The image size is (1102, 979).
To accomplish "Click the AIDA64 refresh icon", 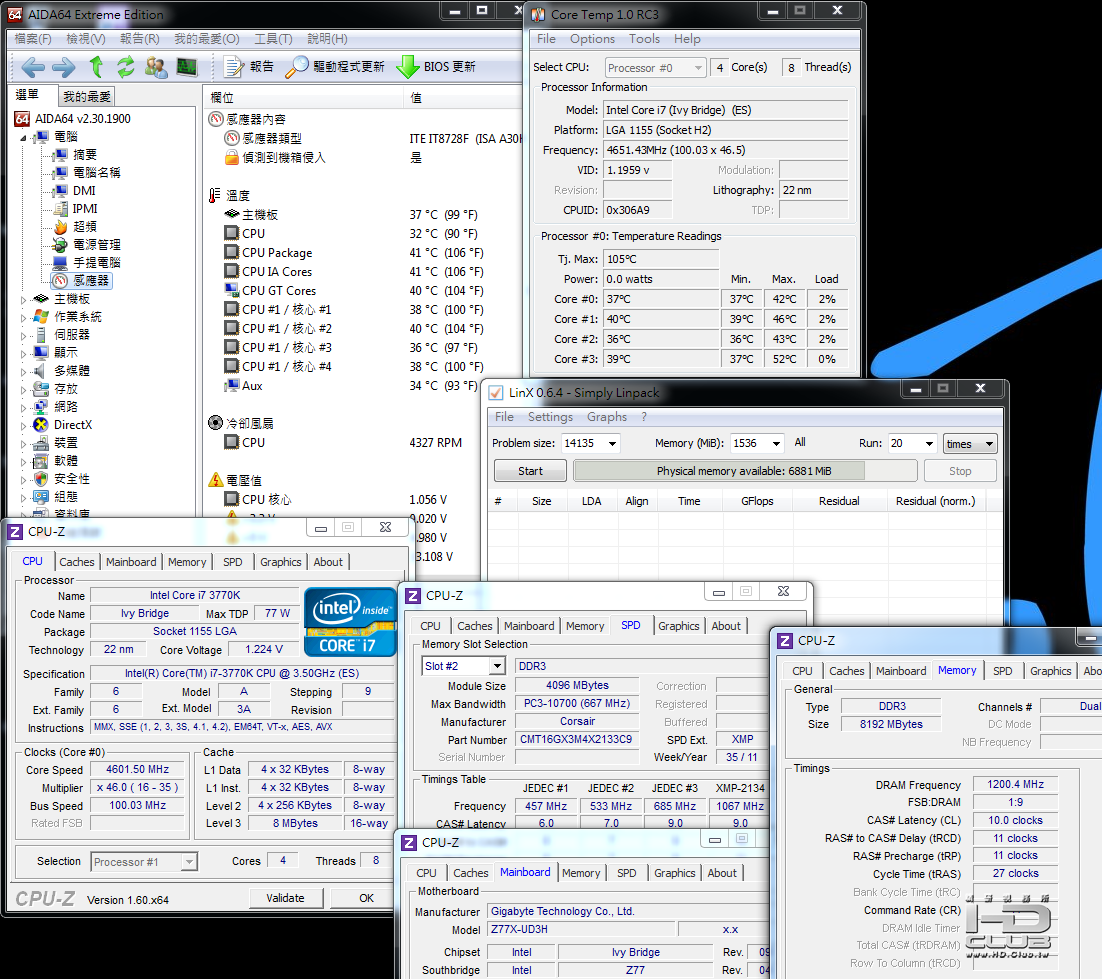I will pyautogui.click(x=125, y=67).
